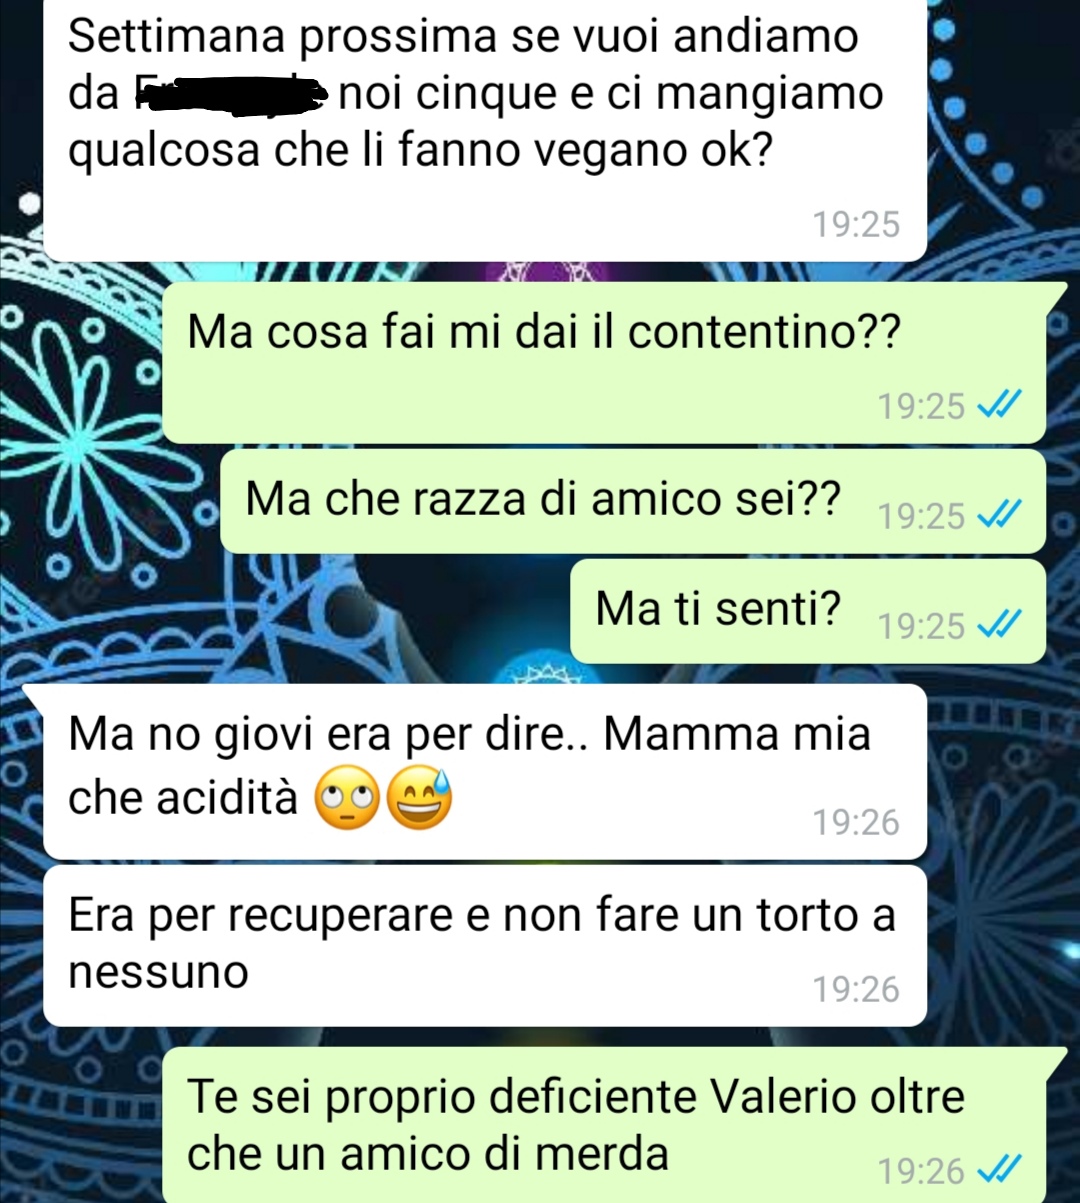
Task: Select the 'Ma che razza di amico sei??' bubble
Action: point(633,501)
